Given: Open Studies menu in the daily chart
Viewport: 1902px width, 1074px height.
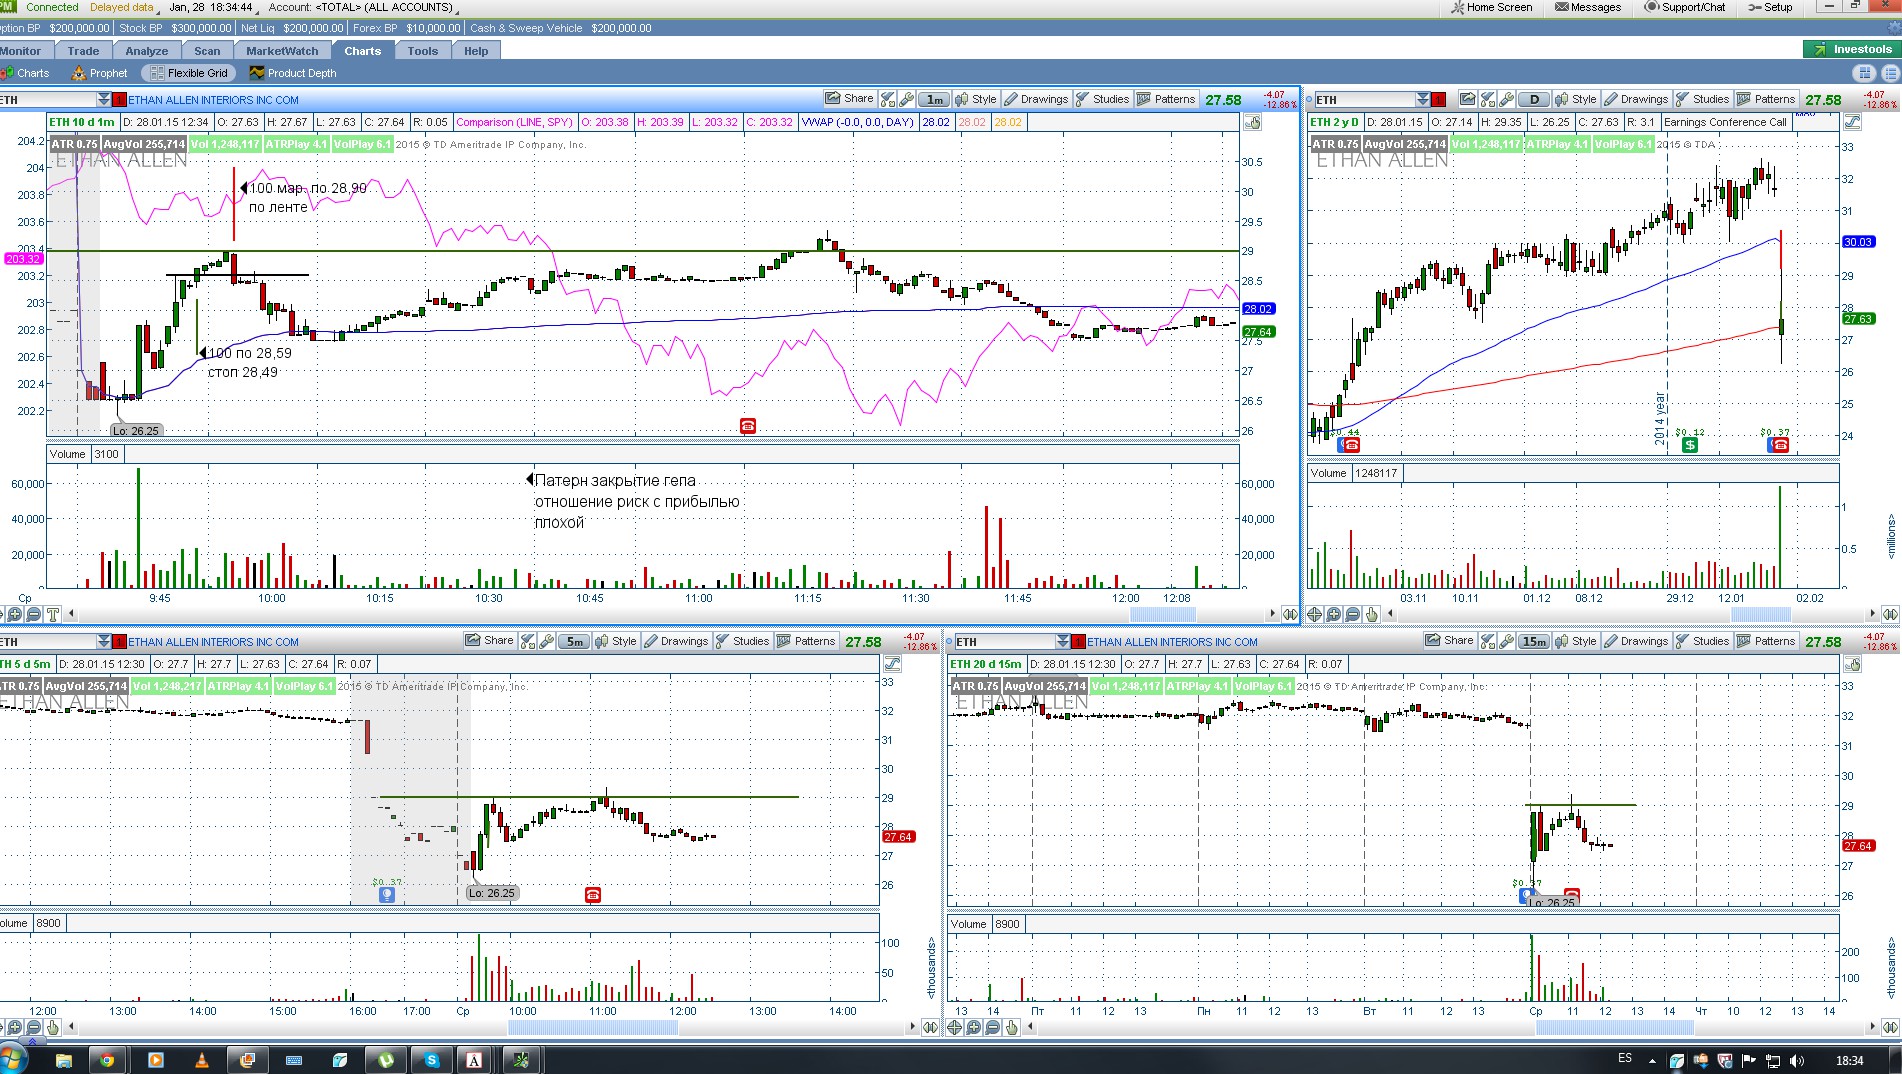Looking at the screenshot, I should (x=1702, y=99).
